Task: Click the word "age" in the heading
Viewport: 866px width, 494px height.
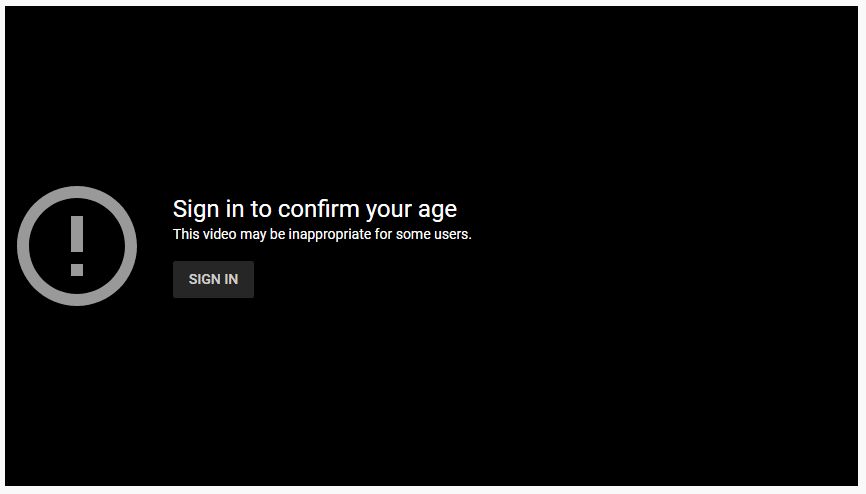Action: pos(436,210)
